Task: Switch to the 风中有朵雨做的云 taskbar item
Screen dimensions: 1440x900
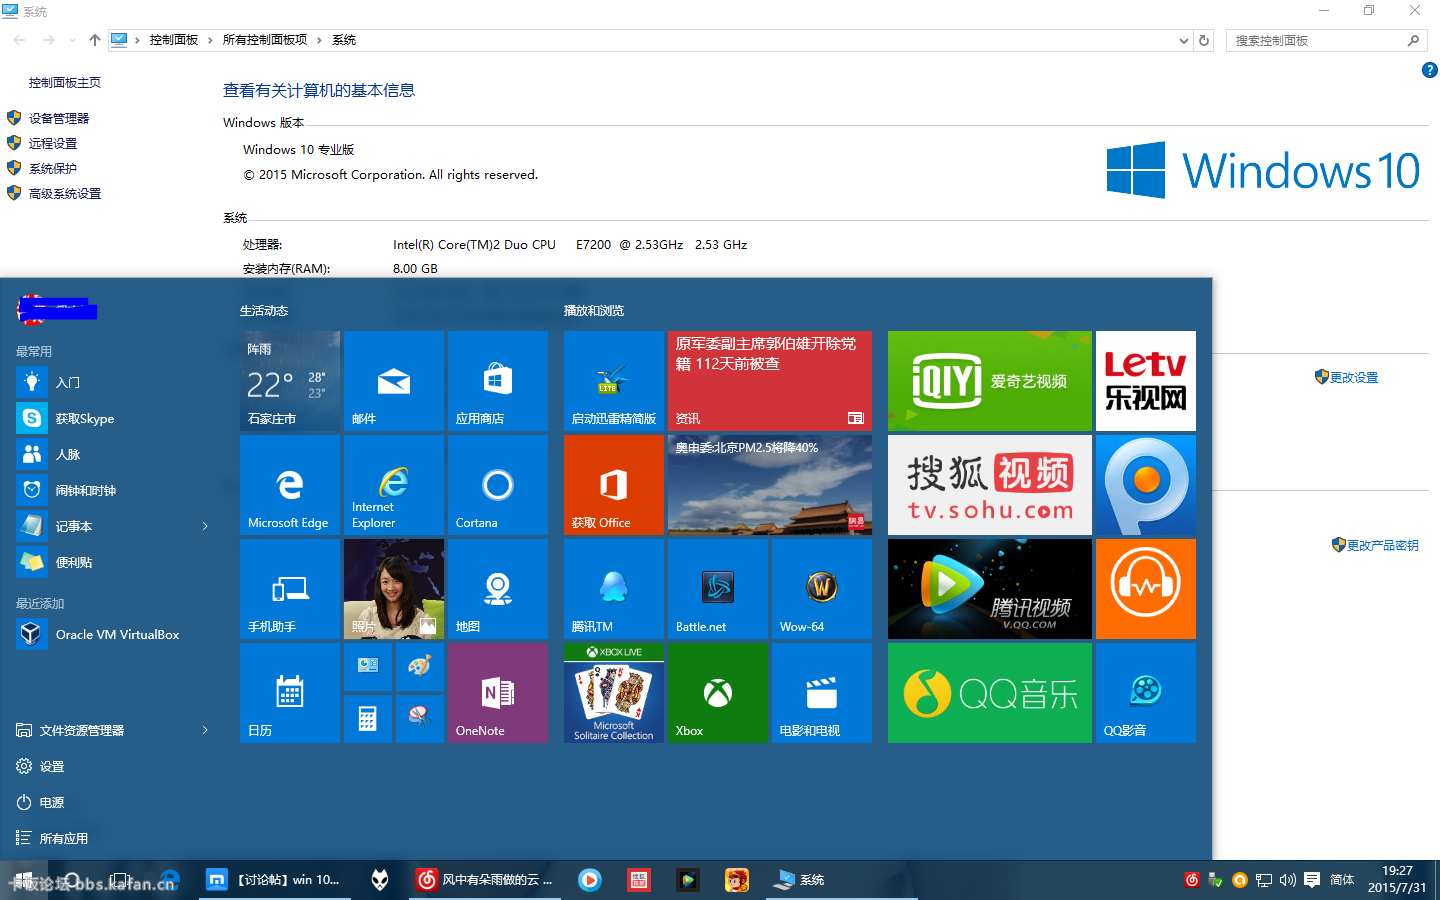Action: pos(485,880)
